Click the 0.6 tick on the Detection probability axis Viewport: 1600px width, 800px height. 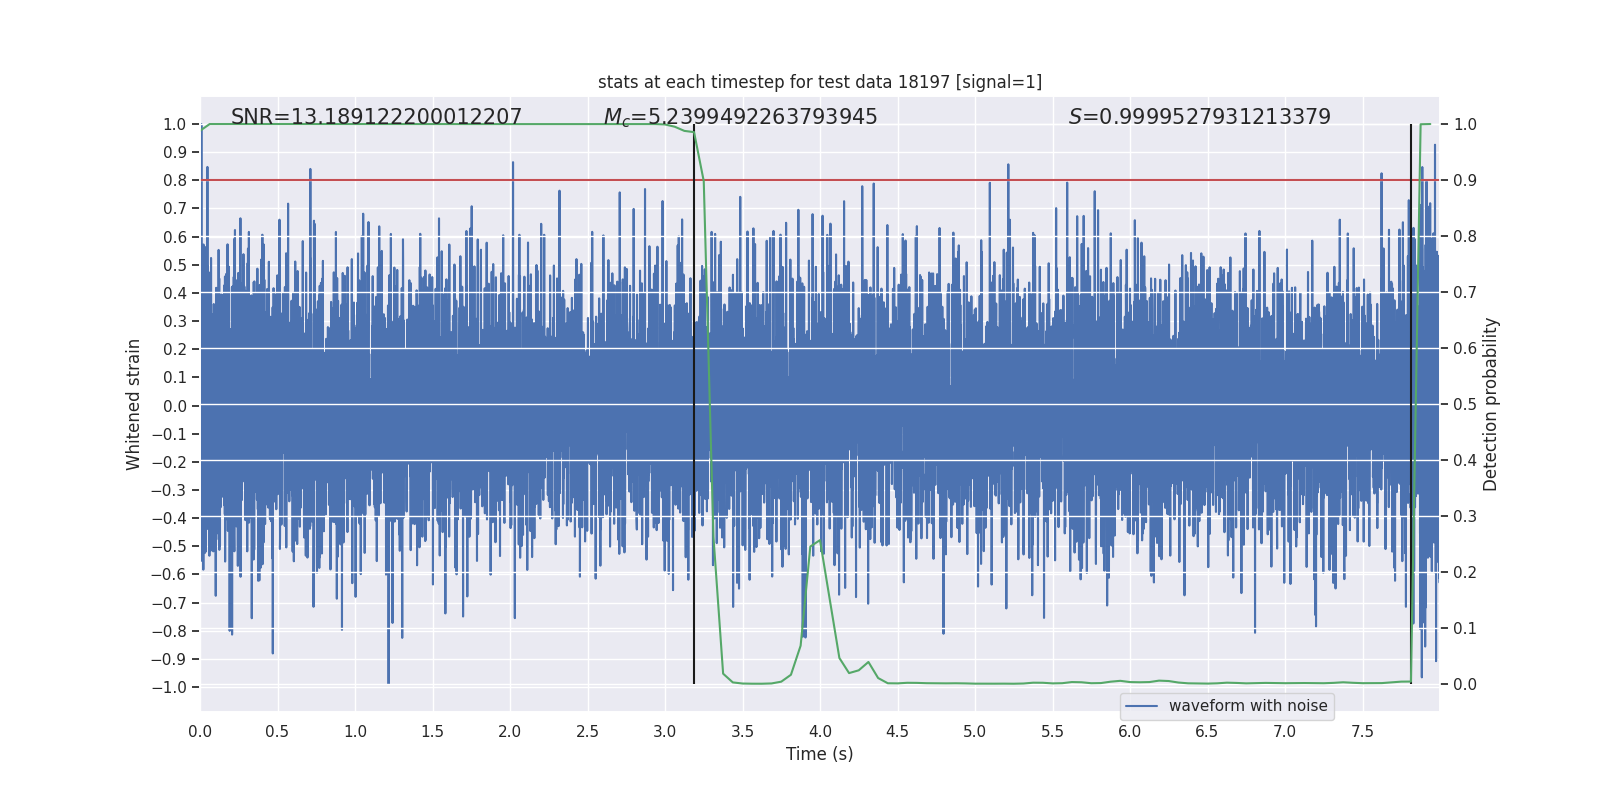[x=1465, y=348]
